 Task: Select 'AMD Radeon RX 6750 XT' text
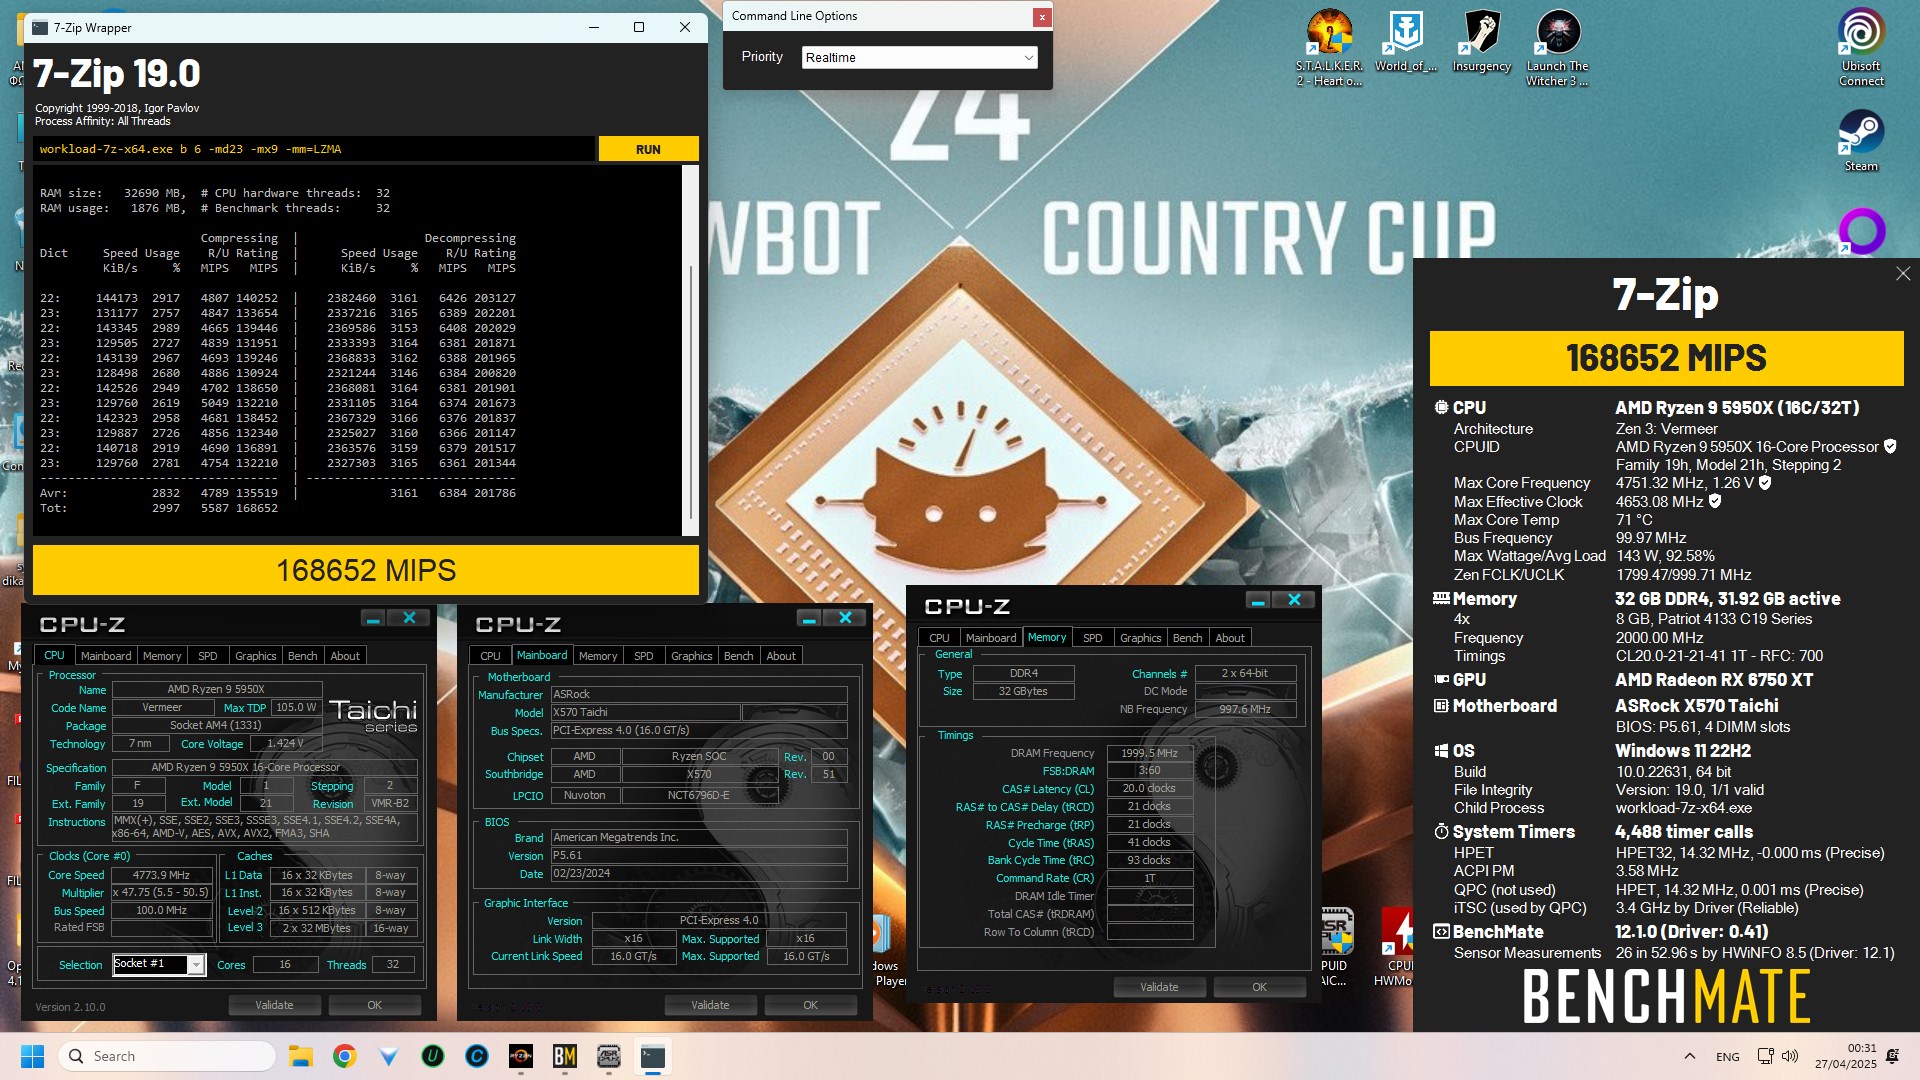coord(1714,680)
